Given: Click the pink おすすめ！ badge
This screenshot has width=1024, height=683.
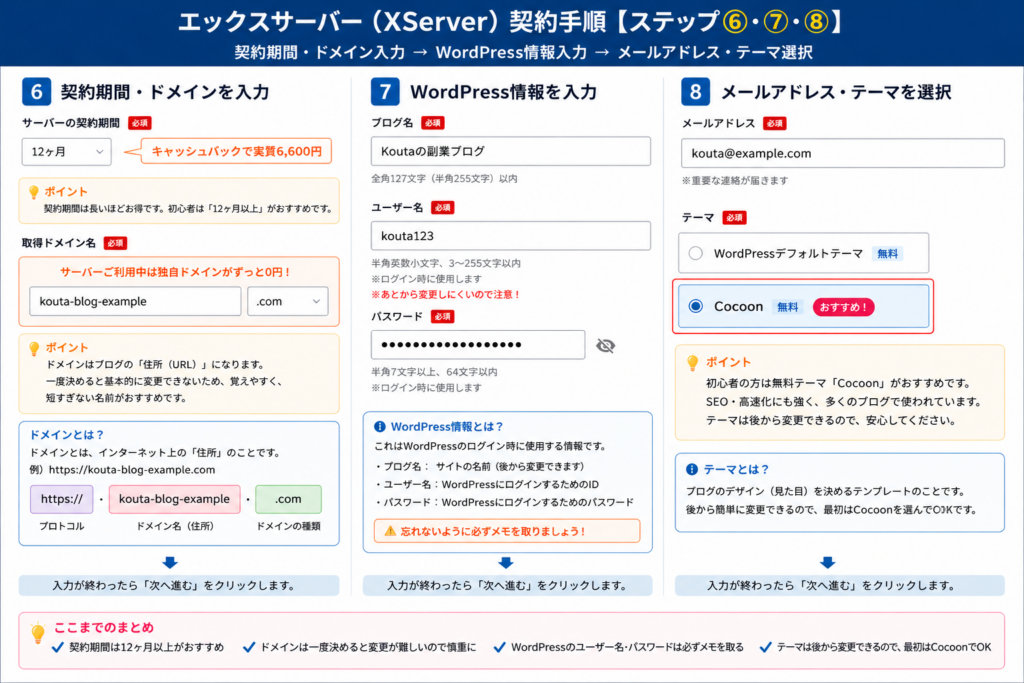Looking at the screenshot, I should pos(843,307).
